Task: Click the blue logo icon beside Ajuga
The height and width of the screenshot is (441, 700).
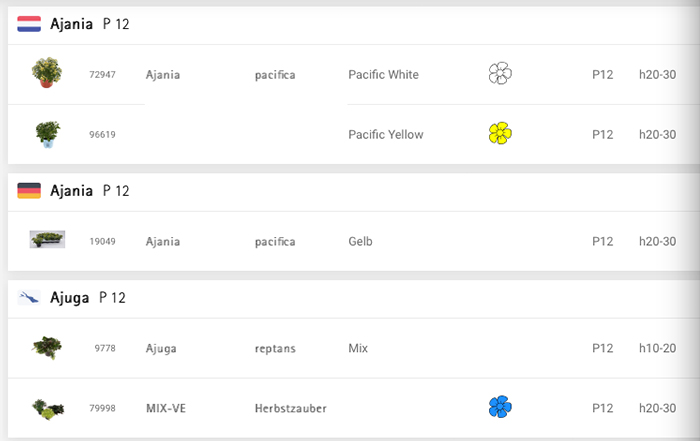Action: tap(29, 297)
